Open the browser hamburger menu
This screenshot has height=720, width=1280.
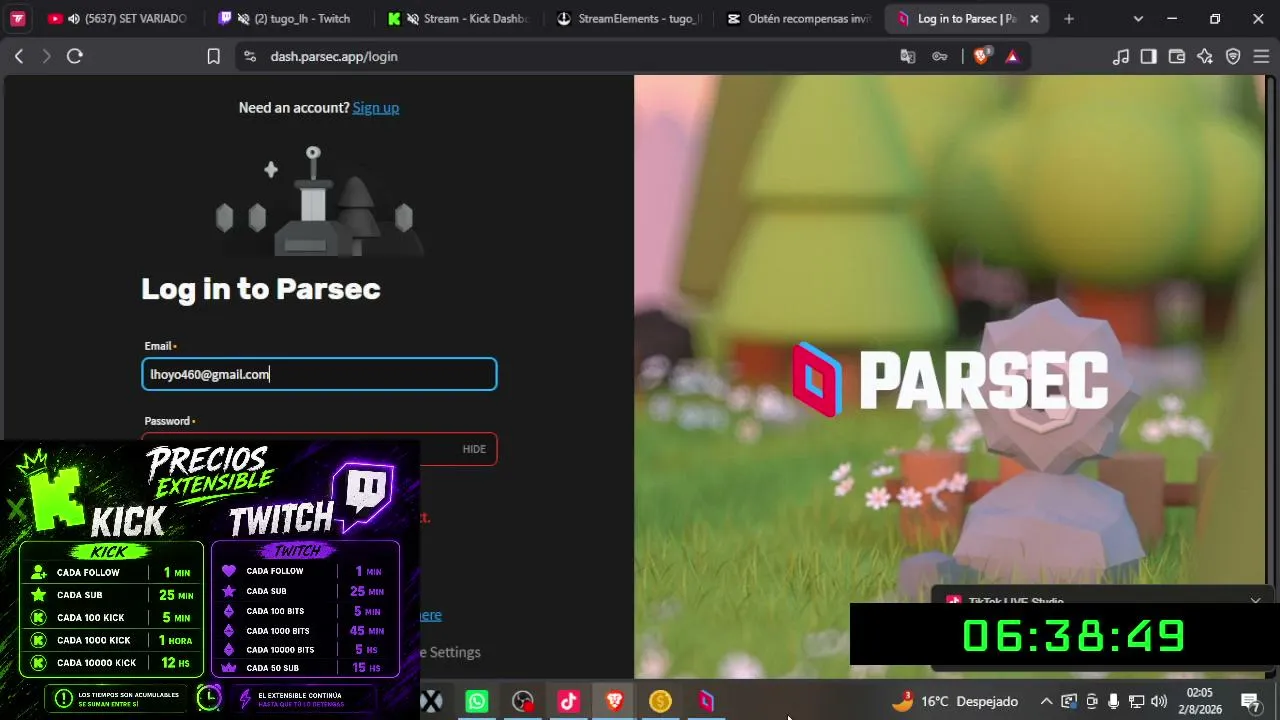tap(1259, 57)
